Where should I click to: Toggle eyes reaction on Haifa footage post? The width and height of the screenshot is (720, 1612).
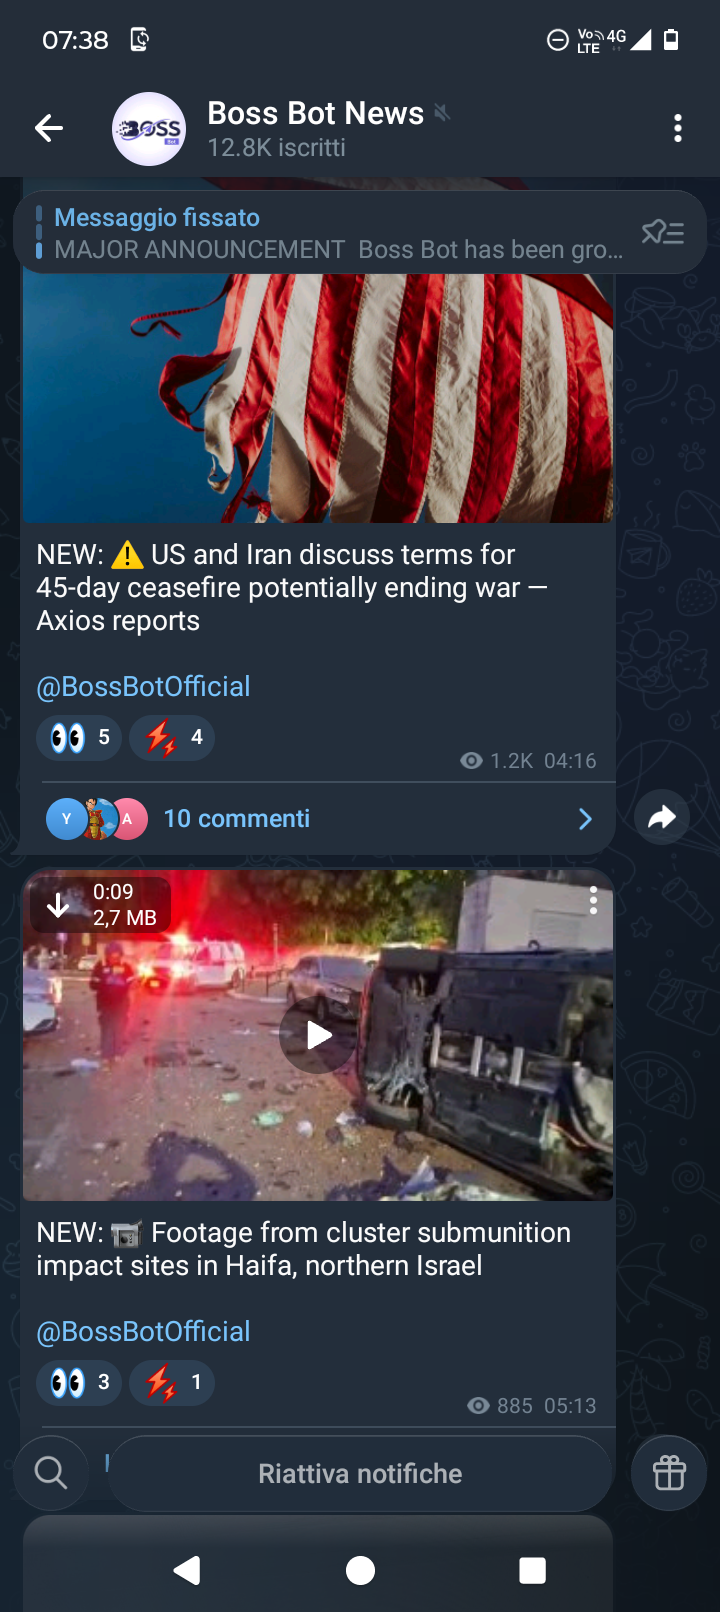click(79, 1383)
